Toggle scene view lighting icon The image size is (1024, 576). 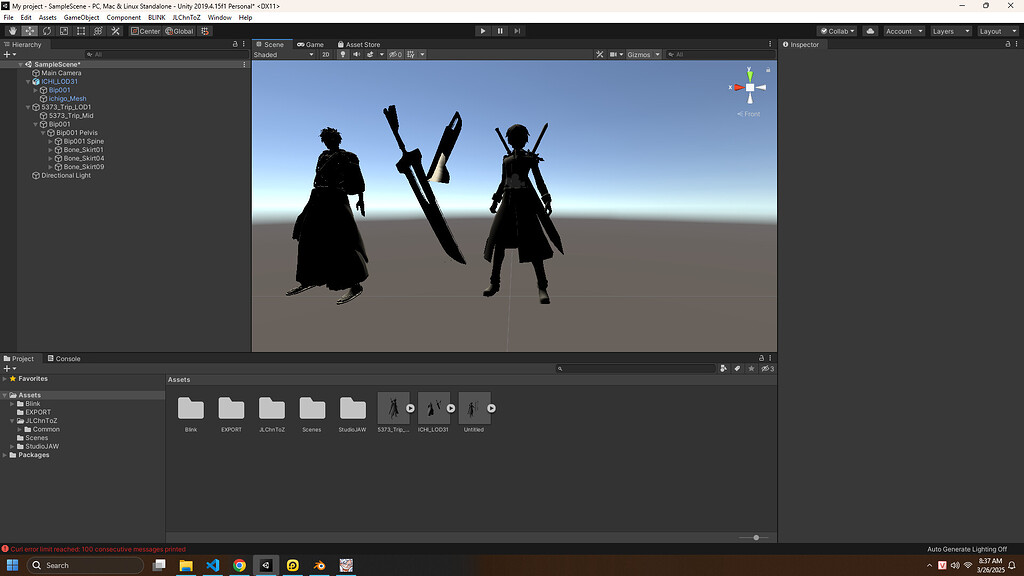click(x=343, y=55)
